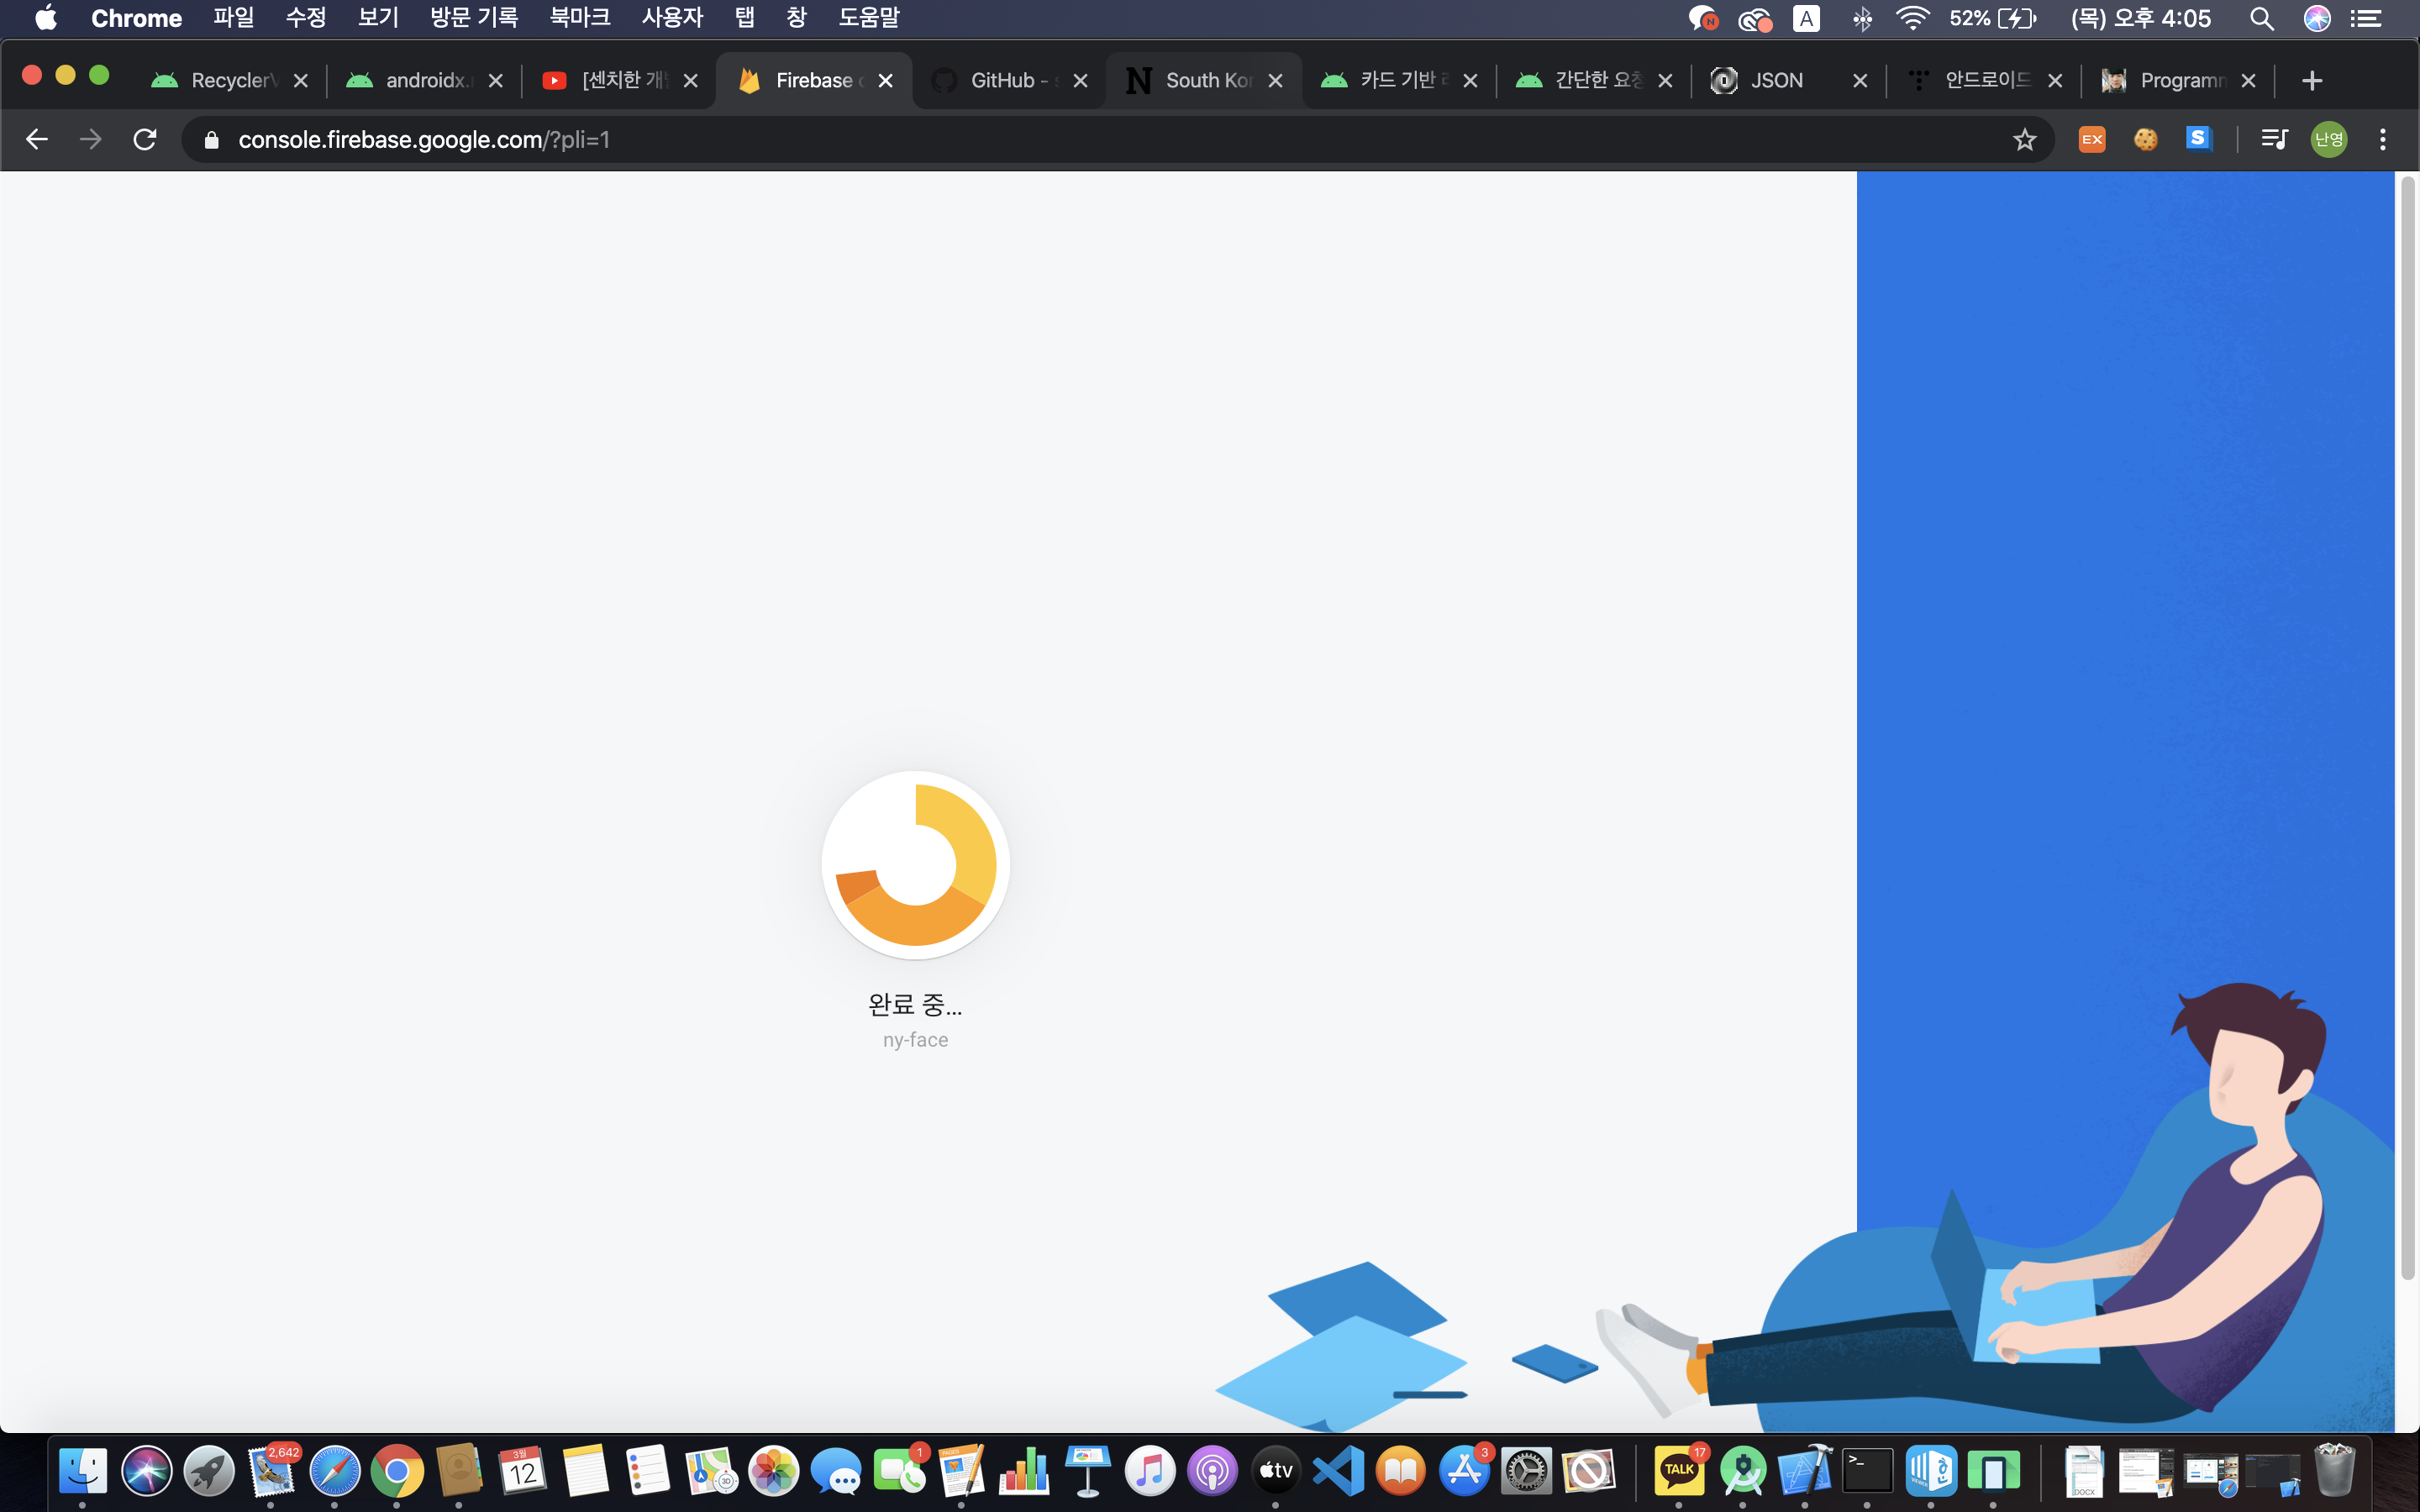Click the page's vertical scrollbar
The height and width of the screenshot is (1512, 2420).
pos(2407,730)
